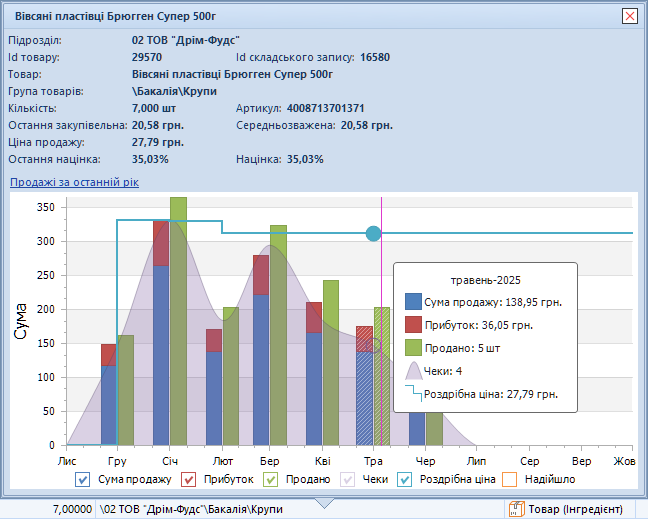
Task: Close the Вівсяні пластівці product popup
Action: point(629,16)
